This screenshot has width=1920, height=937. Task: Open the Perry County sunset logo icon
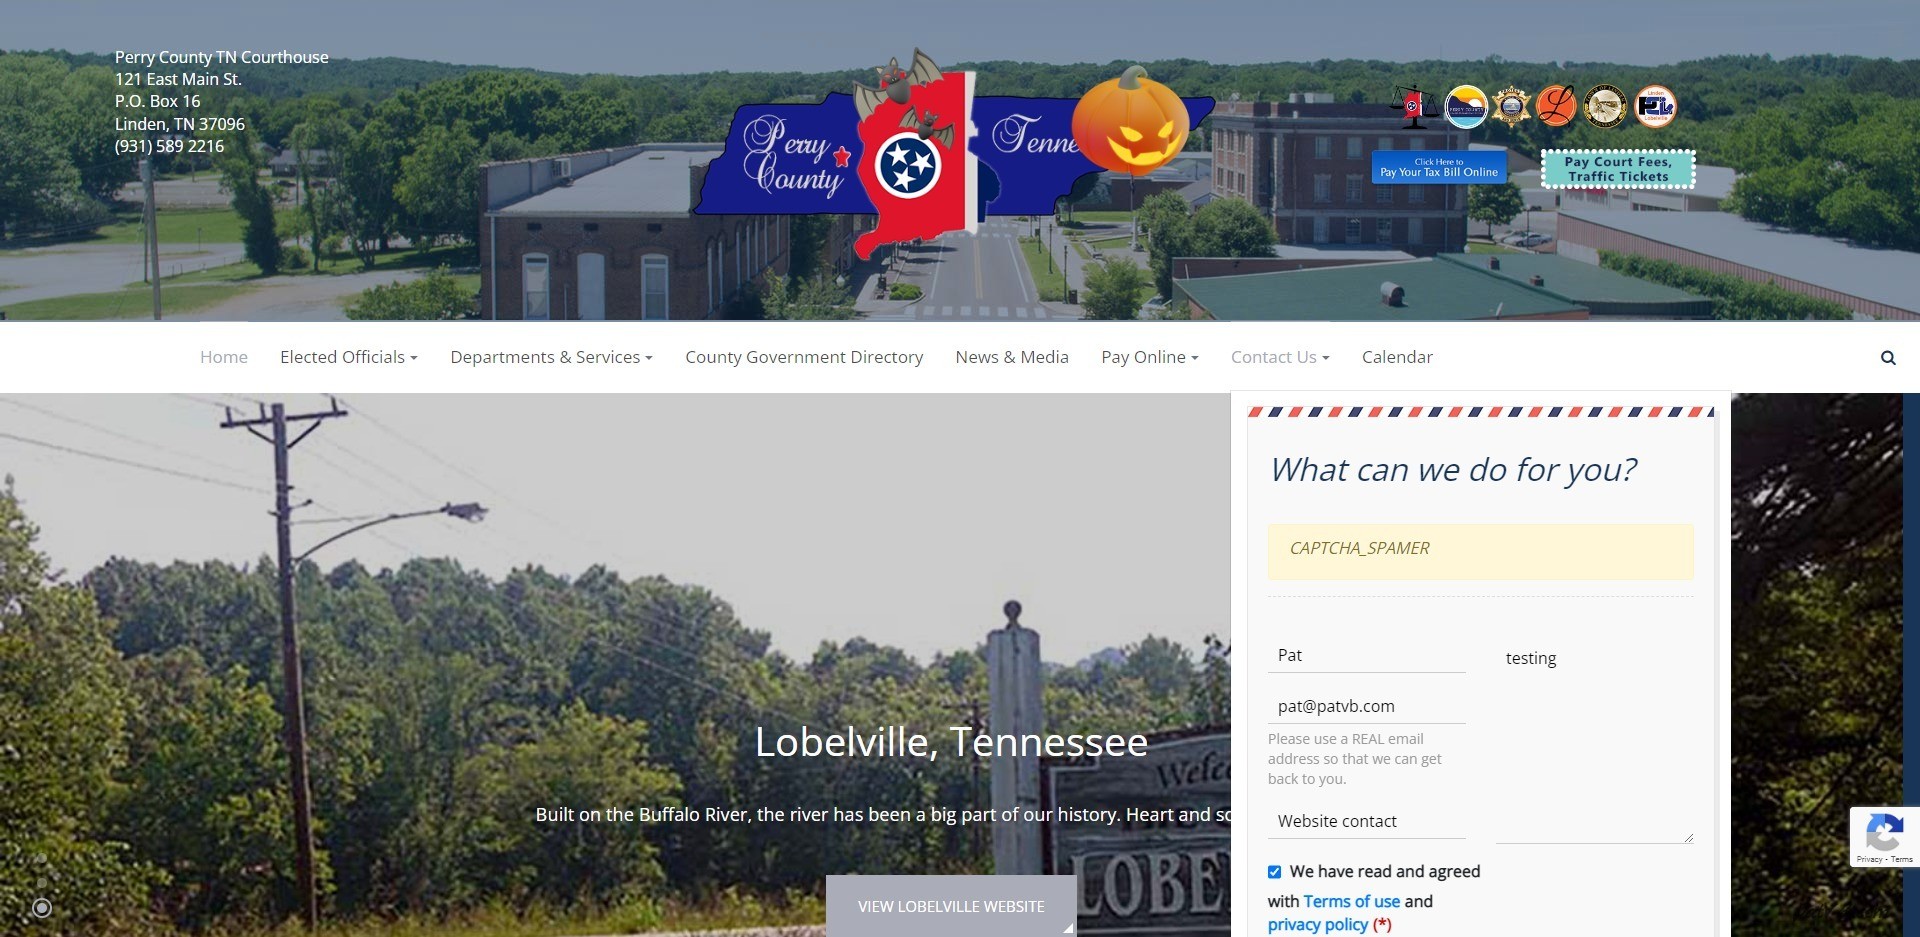pos(1466,107)
